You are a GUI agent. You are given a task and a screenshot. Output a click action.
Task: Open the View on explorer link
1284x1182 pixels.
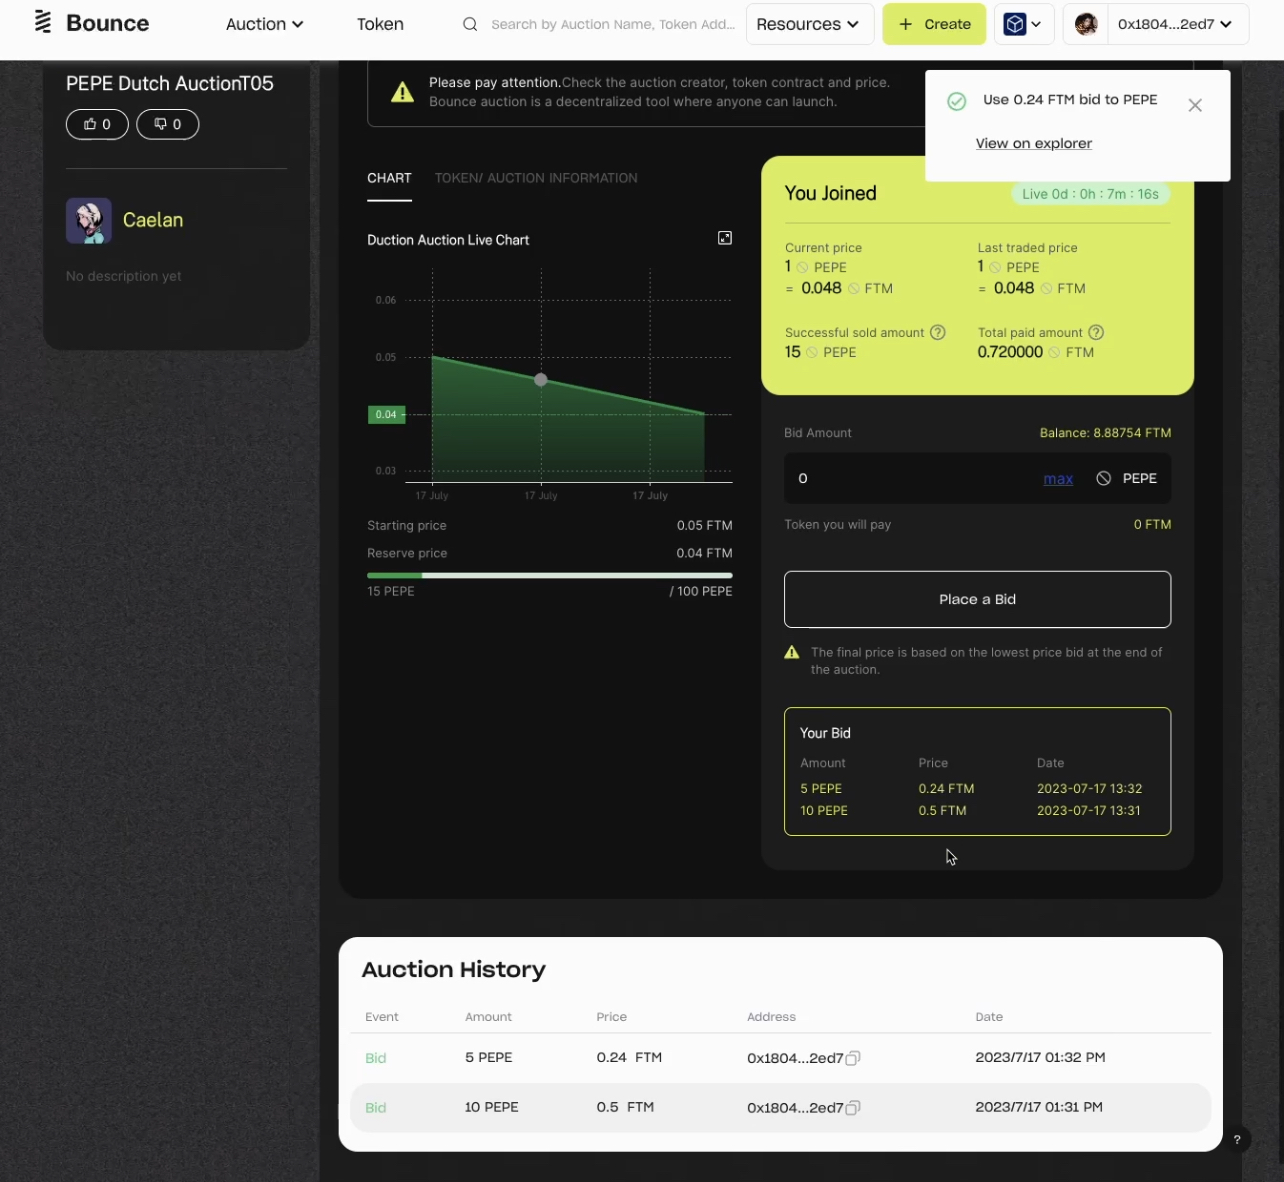click(x=1033, y=143)
